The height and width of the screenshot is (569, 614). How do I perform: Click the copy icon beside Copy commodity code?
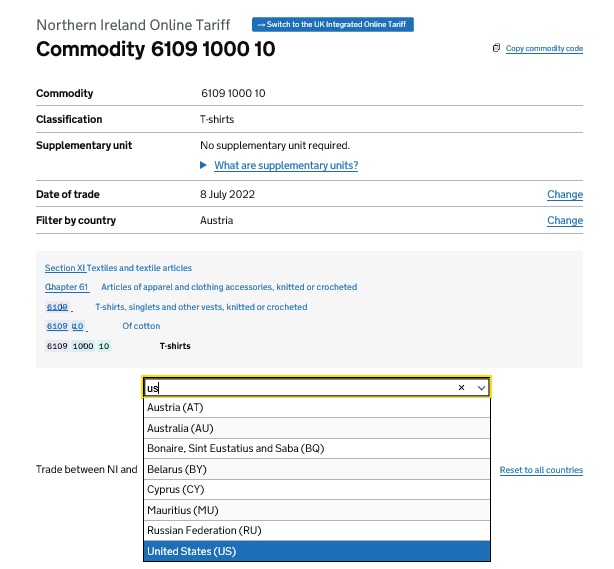[x=497, y=48]
